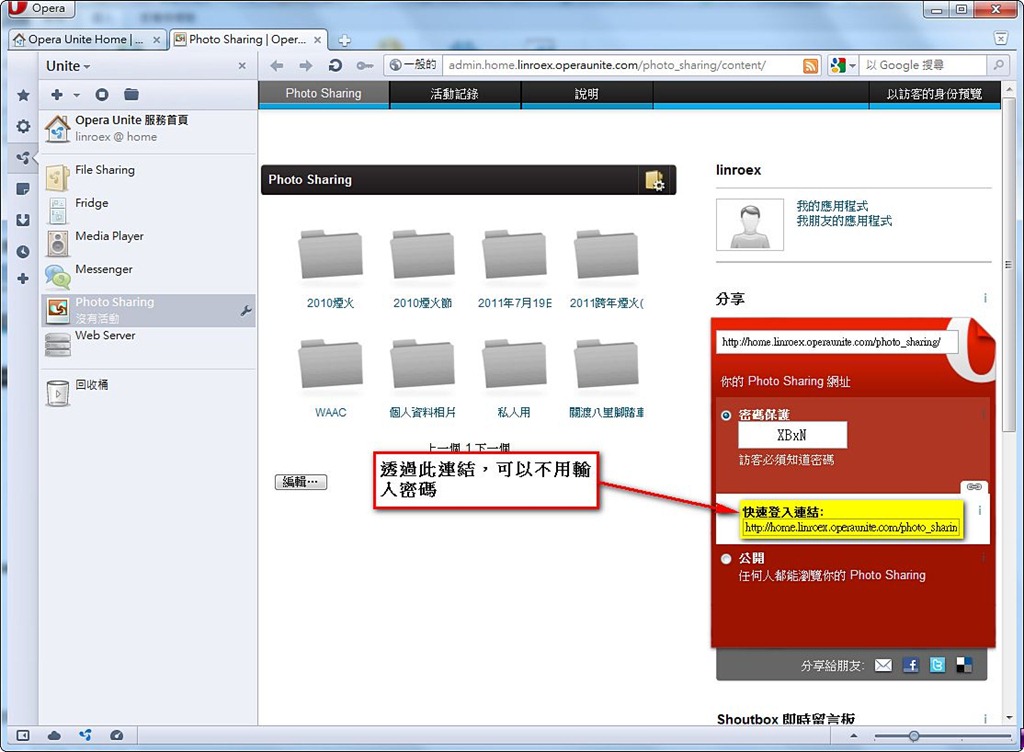Image resolution: width=1024 pixels, height=752 pixels.
Task: Adjust the zoom slider in status bar
Action: (x=914, y=736)
